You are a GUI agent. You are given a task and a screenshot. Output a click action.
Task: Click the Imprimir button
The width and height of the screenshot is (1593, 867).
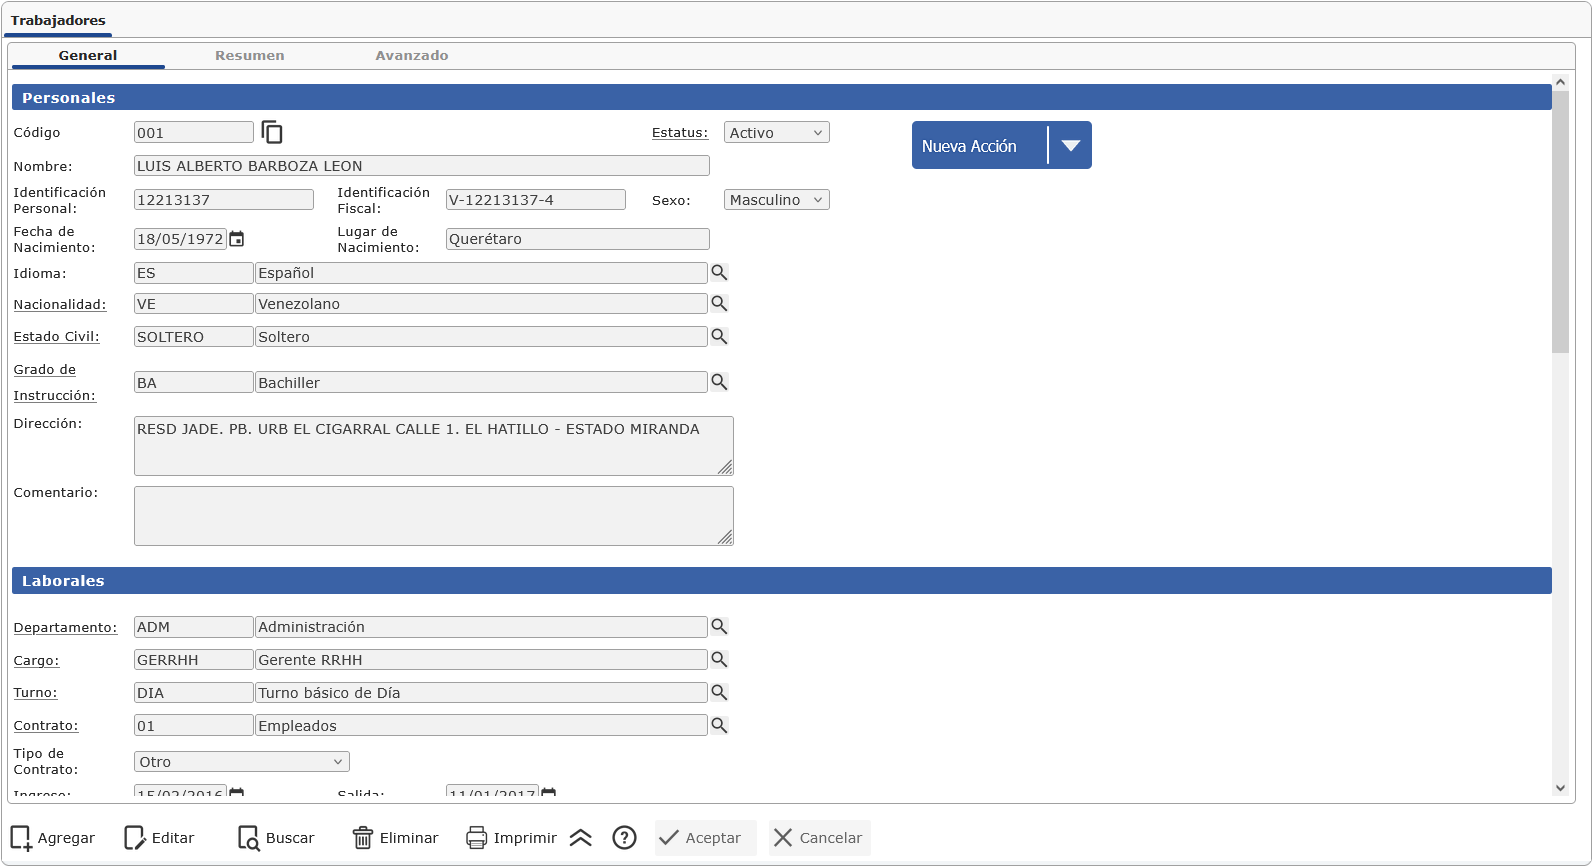click(x=512, y=838)
